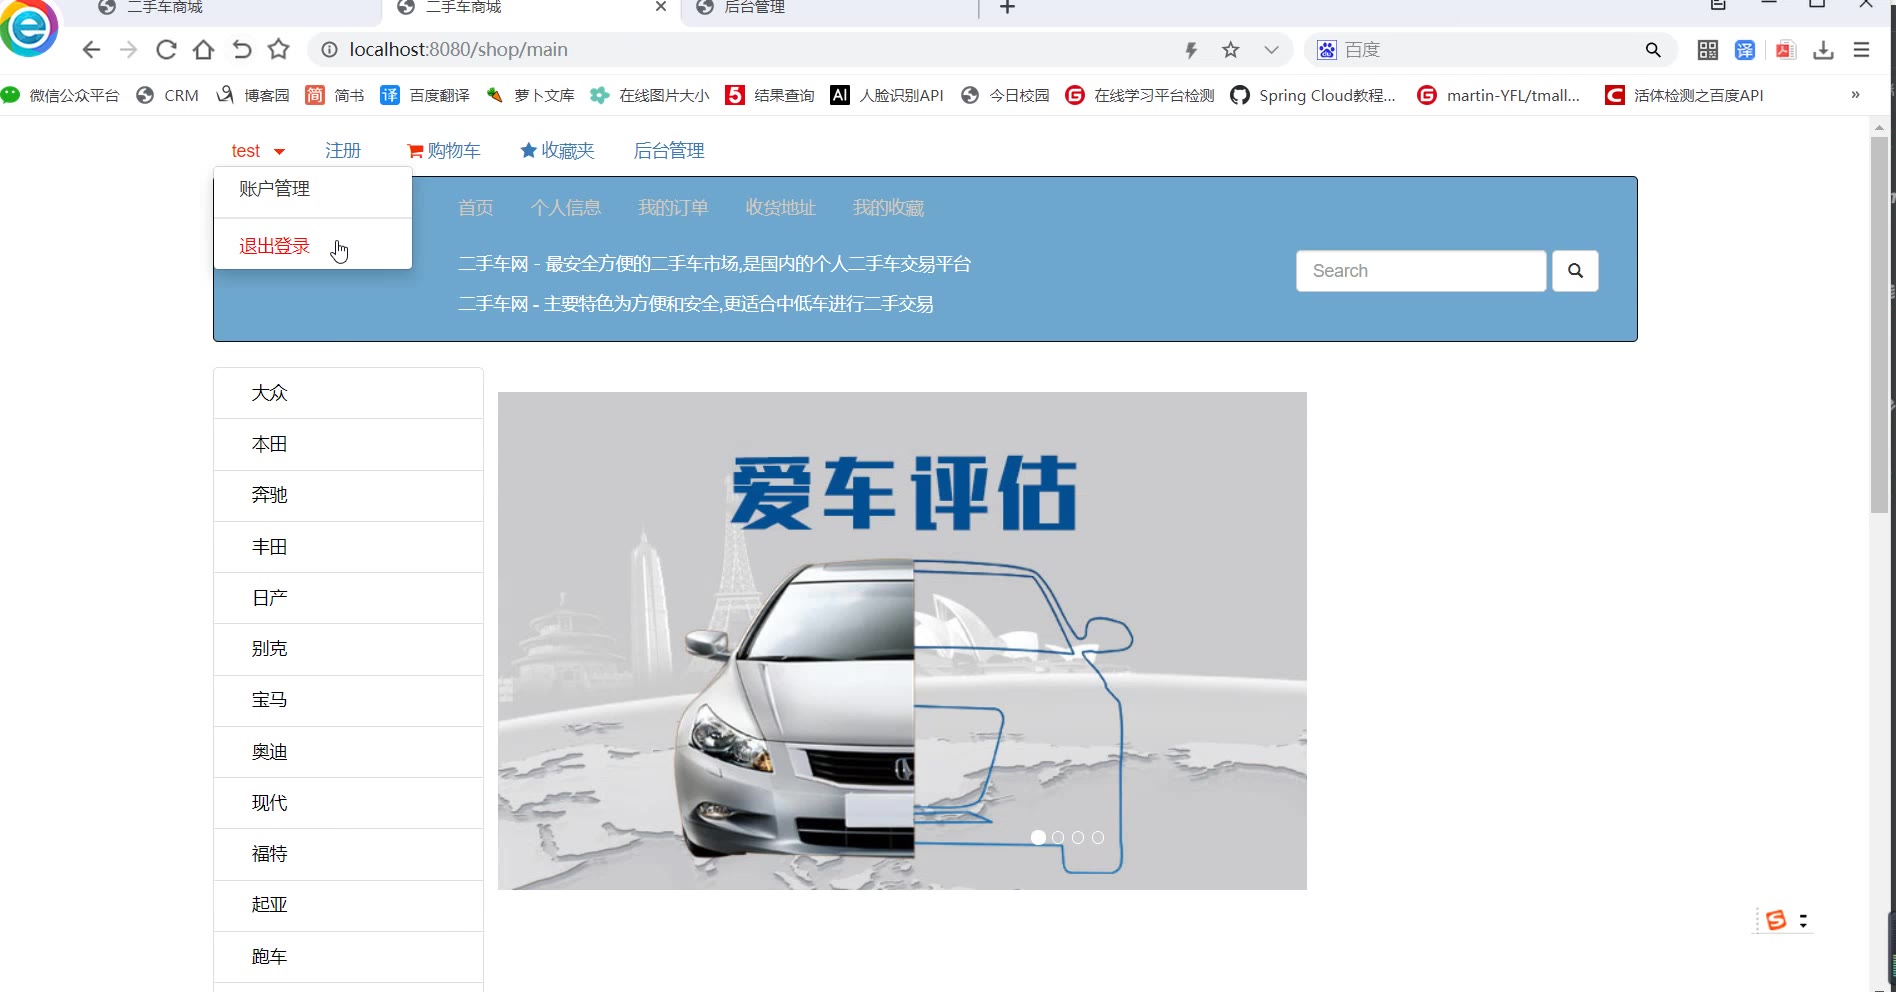Screen dimensions: 1896x992
Task: Select the second carousel indicator dot
Action: point(1058,837)
